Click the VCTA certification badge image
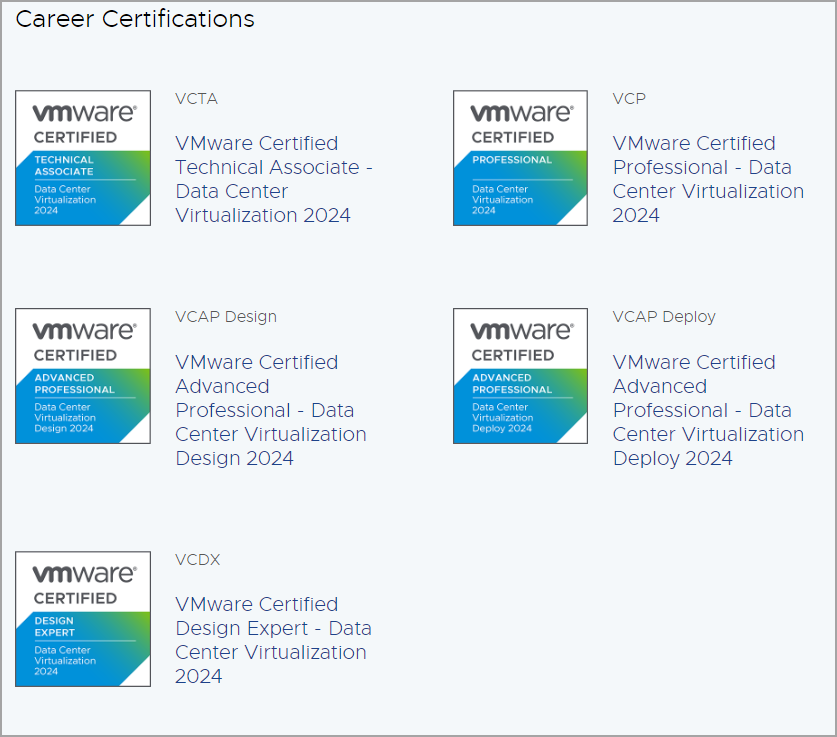The width and height of the screenshot is (837, 737). pos(82,157)
